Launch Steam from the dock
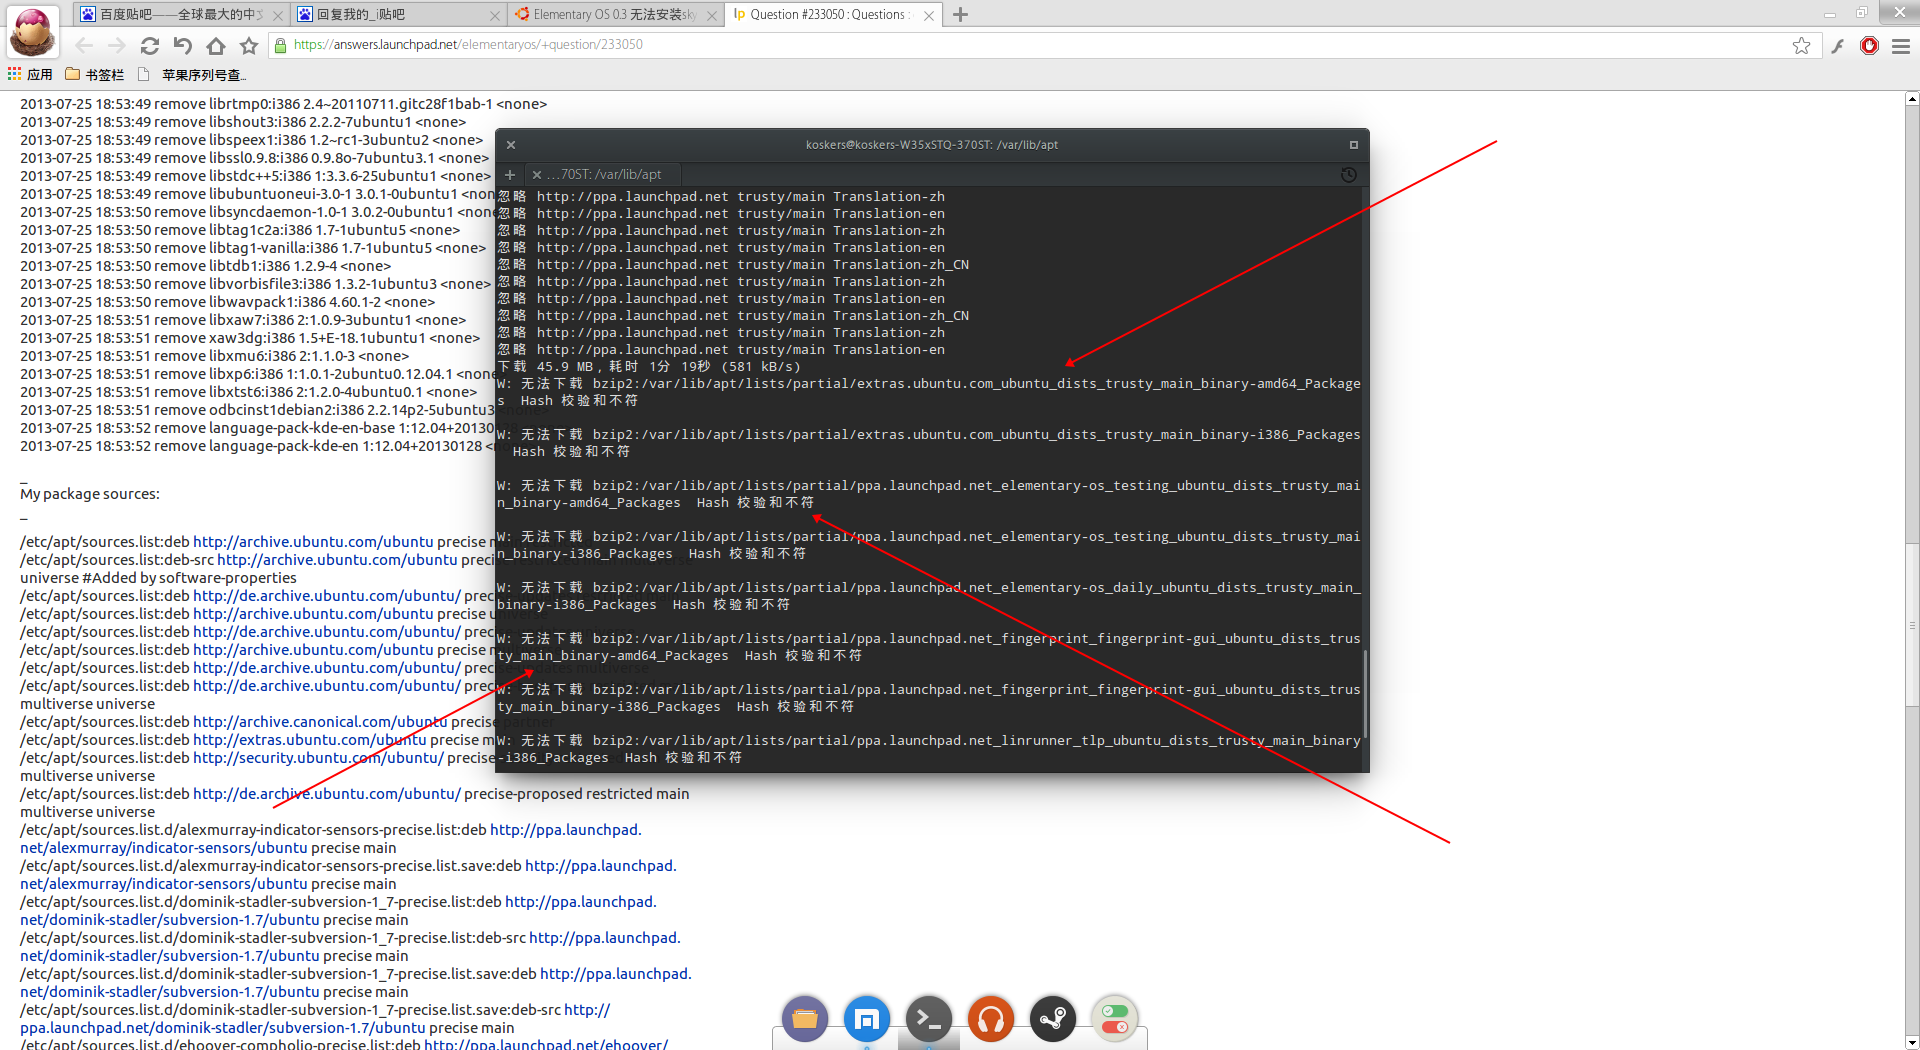The width and height of the screenshot is (1920, 1050). pyautogui.click(x=1053, y=1019)
